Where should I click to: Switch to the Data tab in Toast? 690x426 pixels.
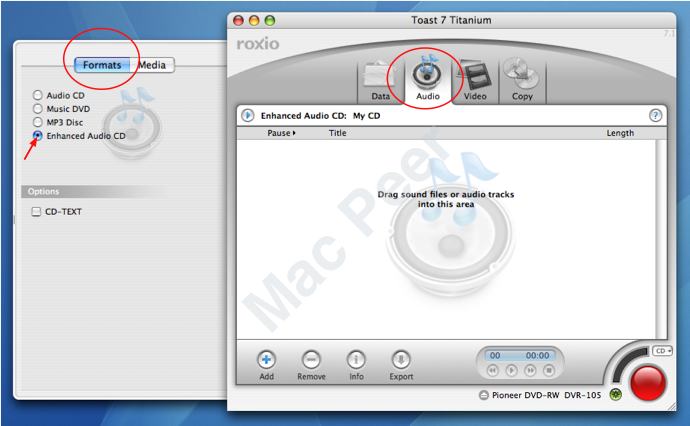click(380, 82)
